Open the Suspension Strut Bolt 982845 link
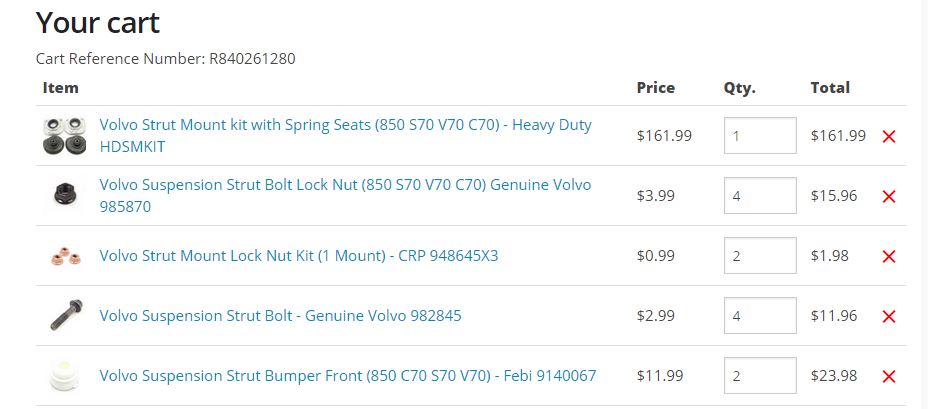Viewport: 928px width, 409px height. pos(280,316)
